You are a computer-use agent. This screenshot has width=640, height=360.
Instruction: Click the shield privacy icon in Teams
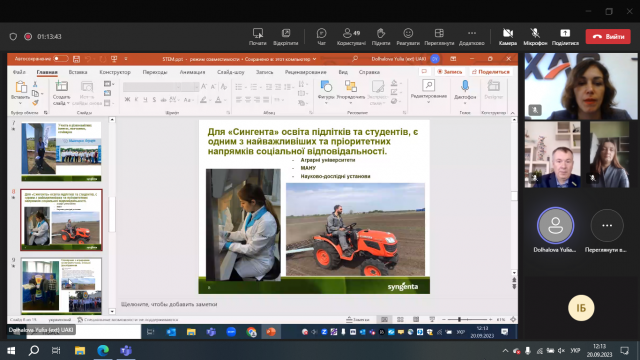pos(13,36)
